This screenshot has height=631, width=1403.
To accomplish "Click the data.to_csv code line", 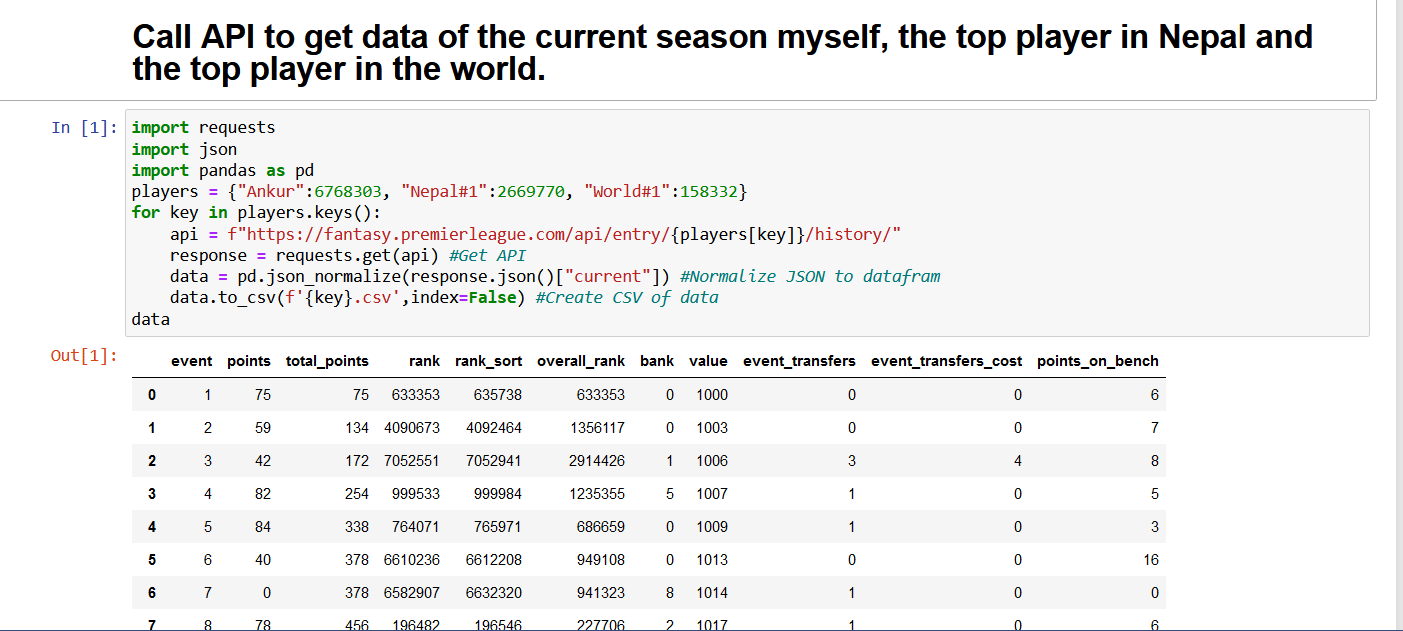I will (444, 297).
